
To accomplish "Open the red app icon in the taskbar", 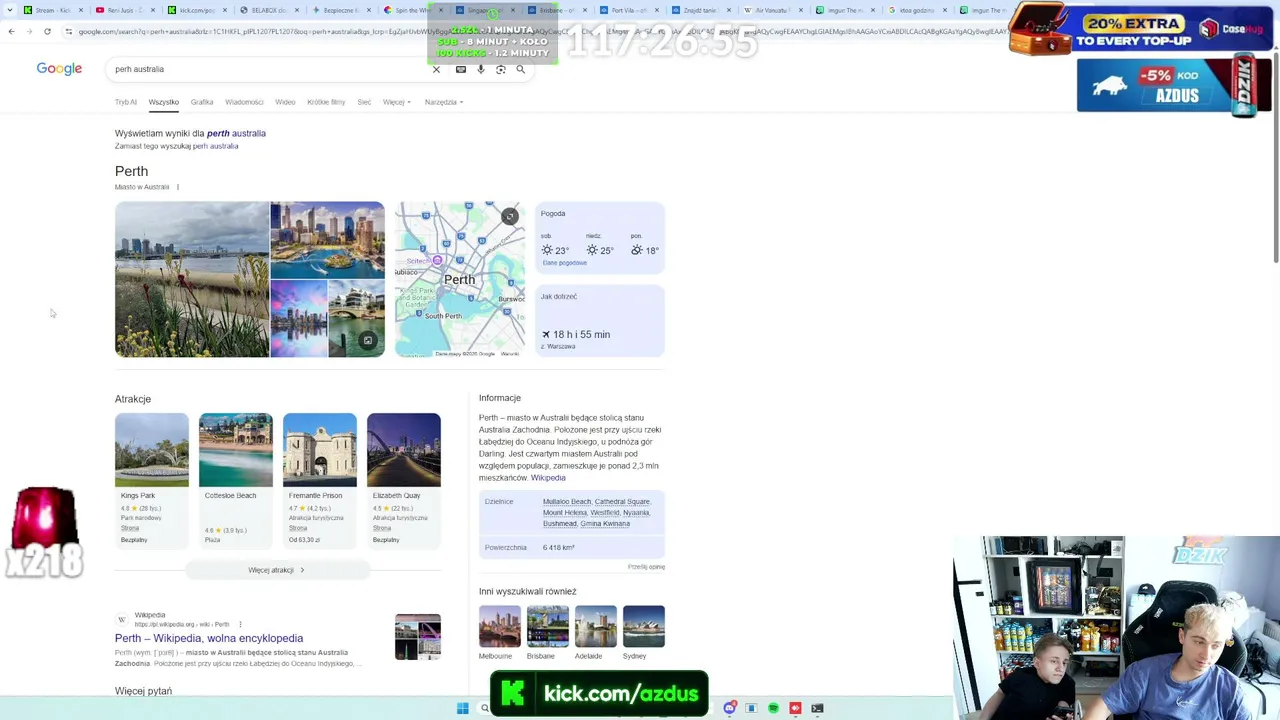I will 795,708.
